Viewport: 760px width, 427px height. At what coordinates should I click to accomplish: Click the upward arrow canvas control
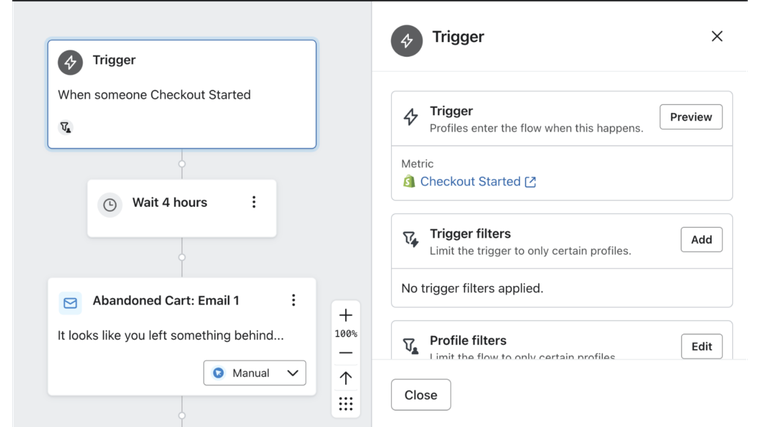[x=346, y=378]
